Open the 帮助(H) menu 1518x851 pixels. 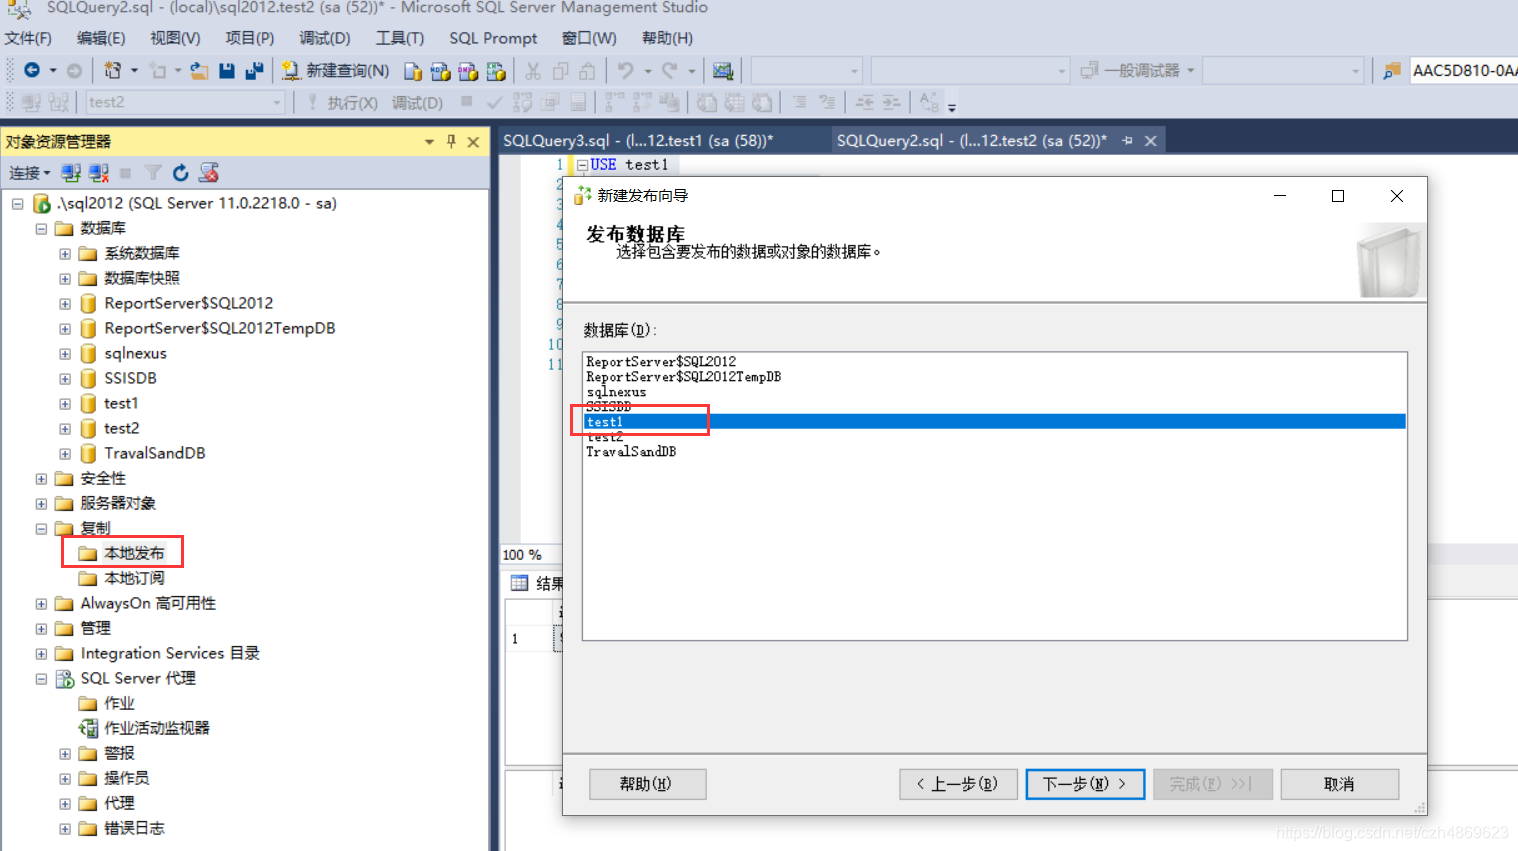(x=667, y=38)
